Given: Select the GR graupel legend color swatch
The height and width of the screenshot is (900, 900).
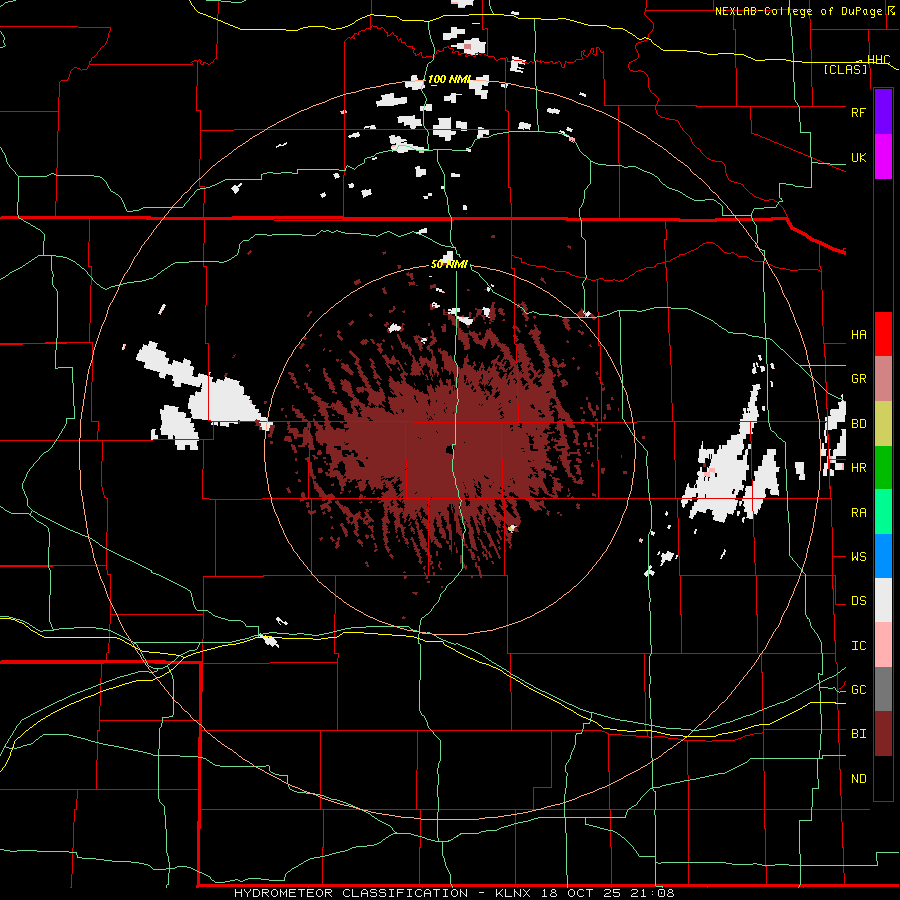Looking at the screenshot, I should point(883,379).
